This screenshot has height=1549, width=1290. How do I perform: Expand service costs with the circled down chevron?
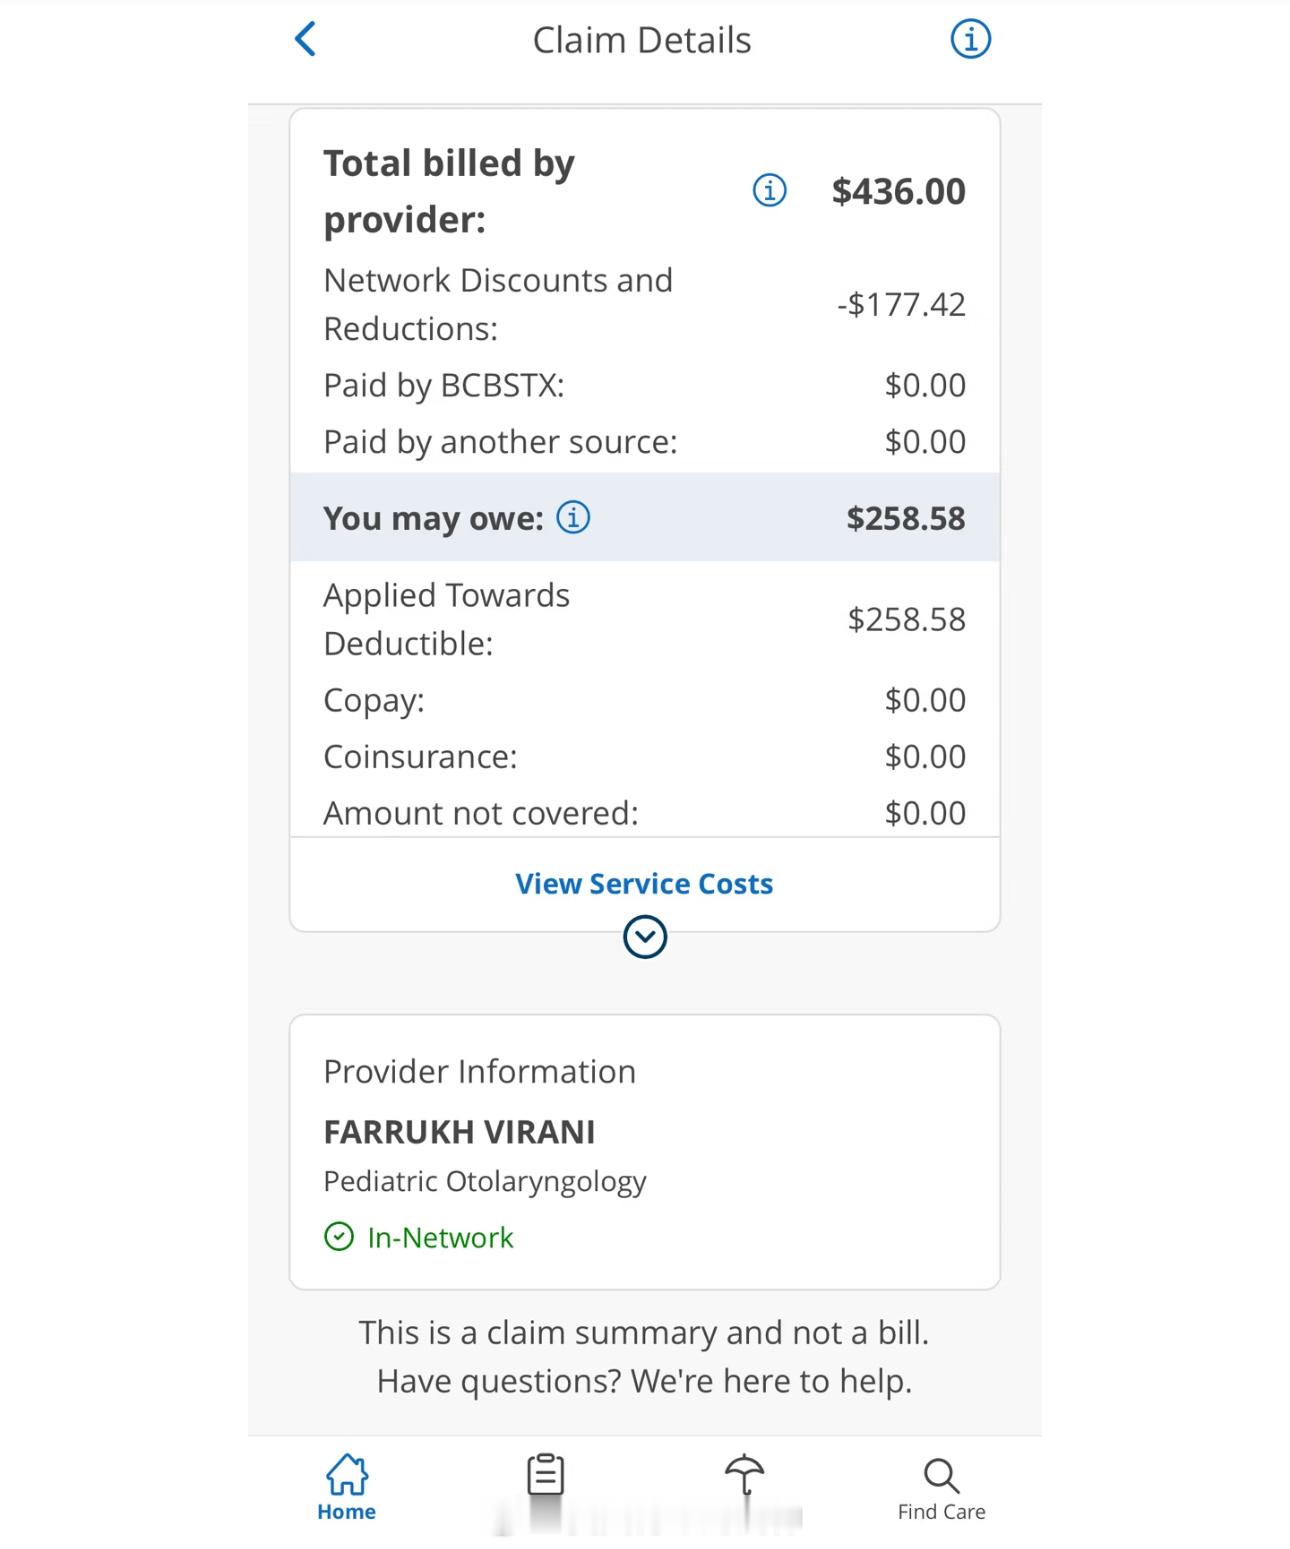[x=645, y=937]
